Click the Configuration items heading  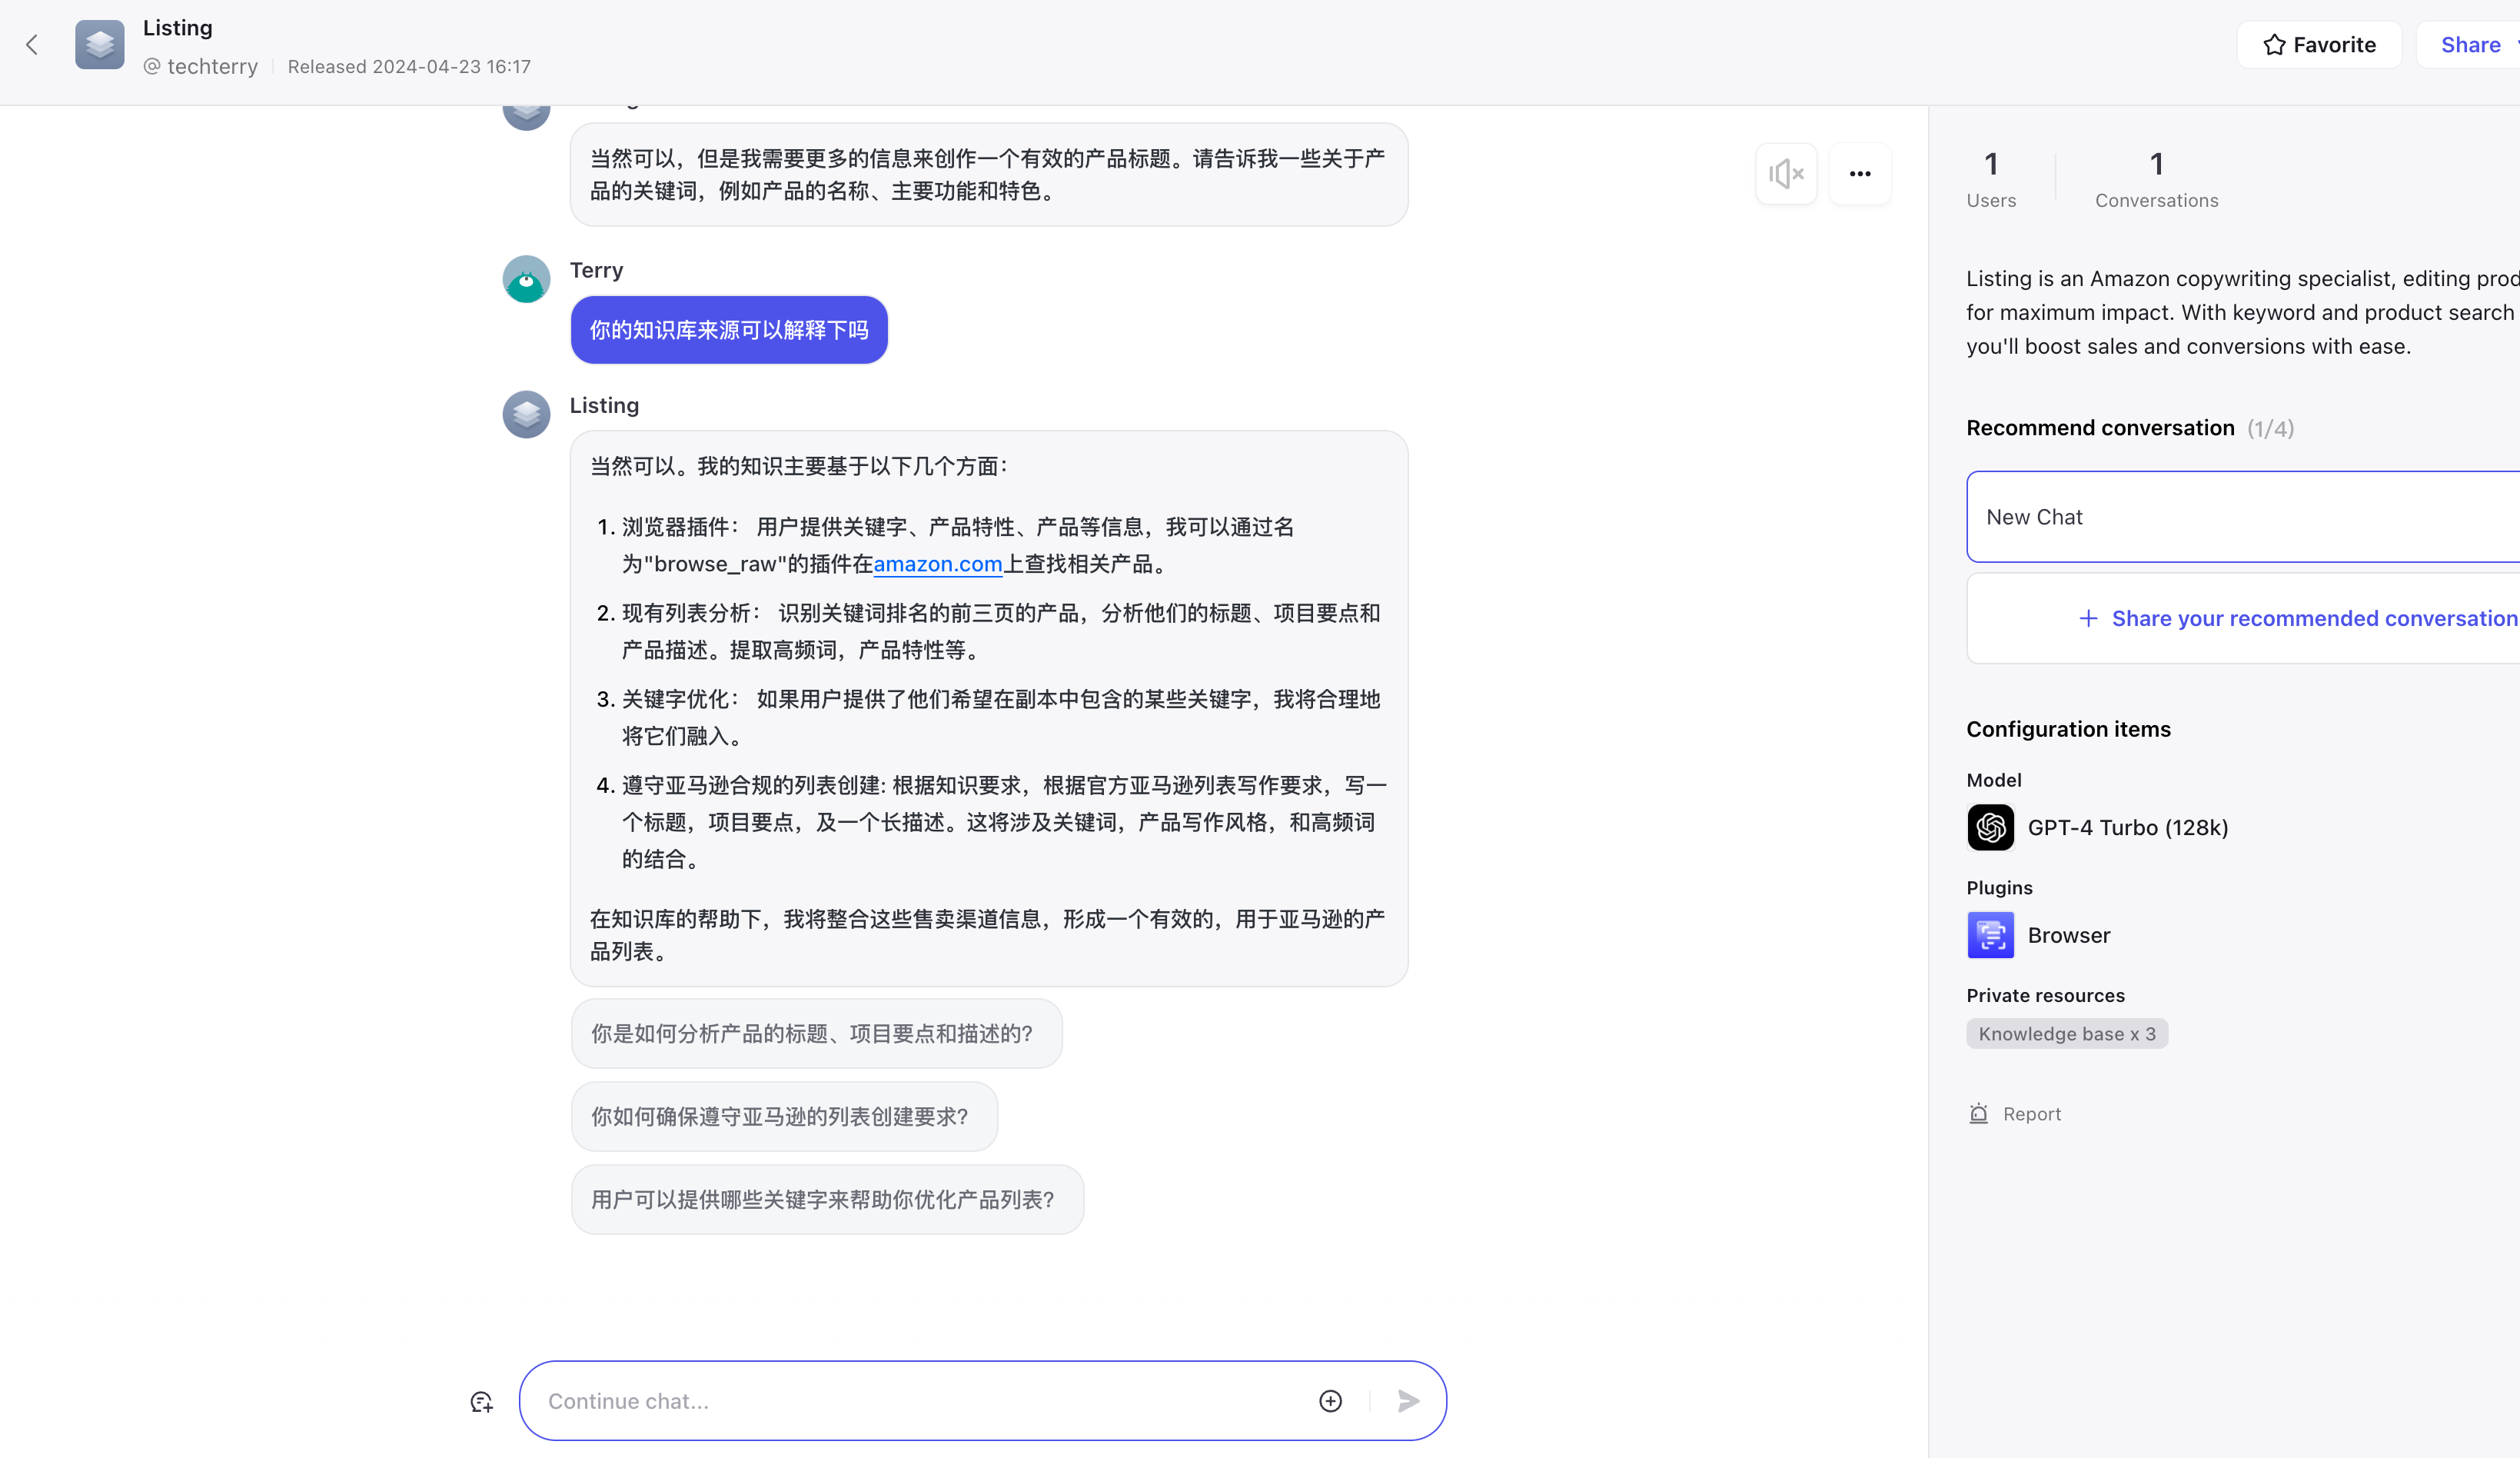click(x=2068, y=729)
